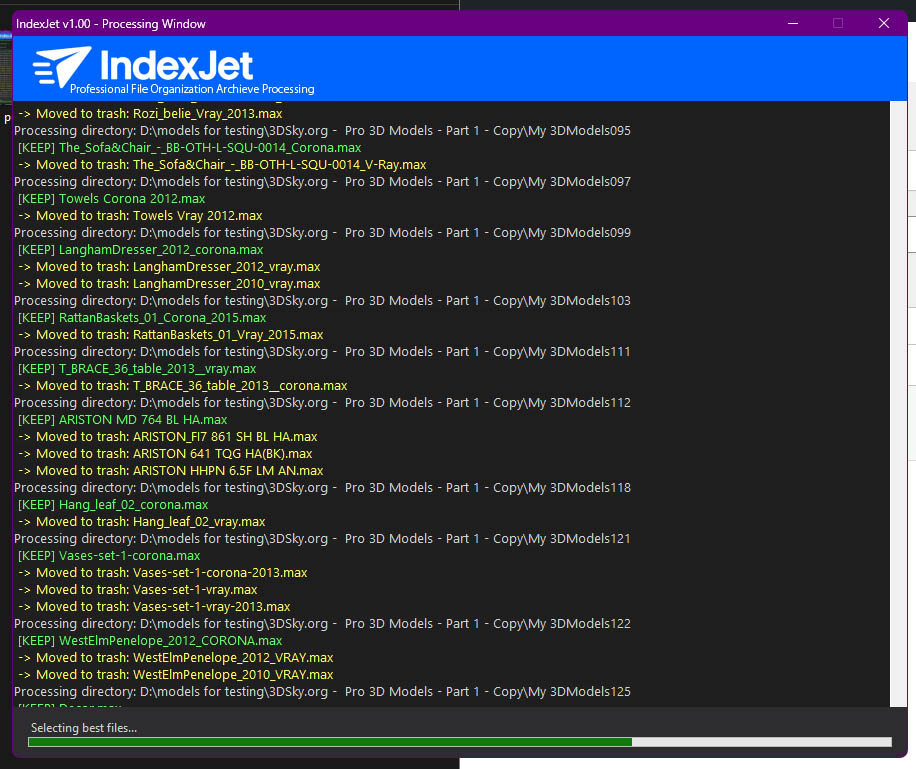Close the IndexJet Processing Window
The image size is (916, 769).
click(884, 23)
